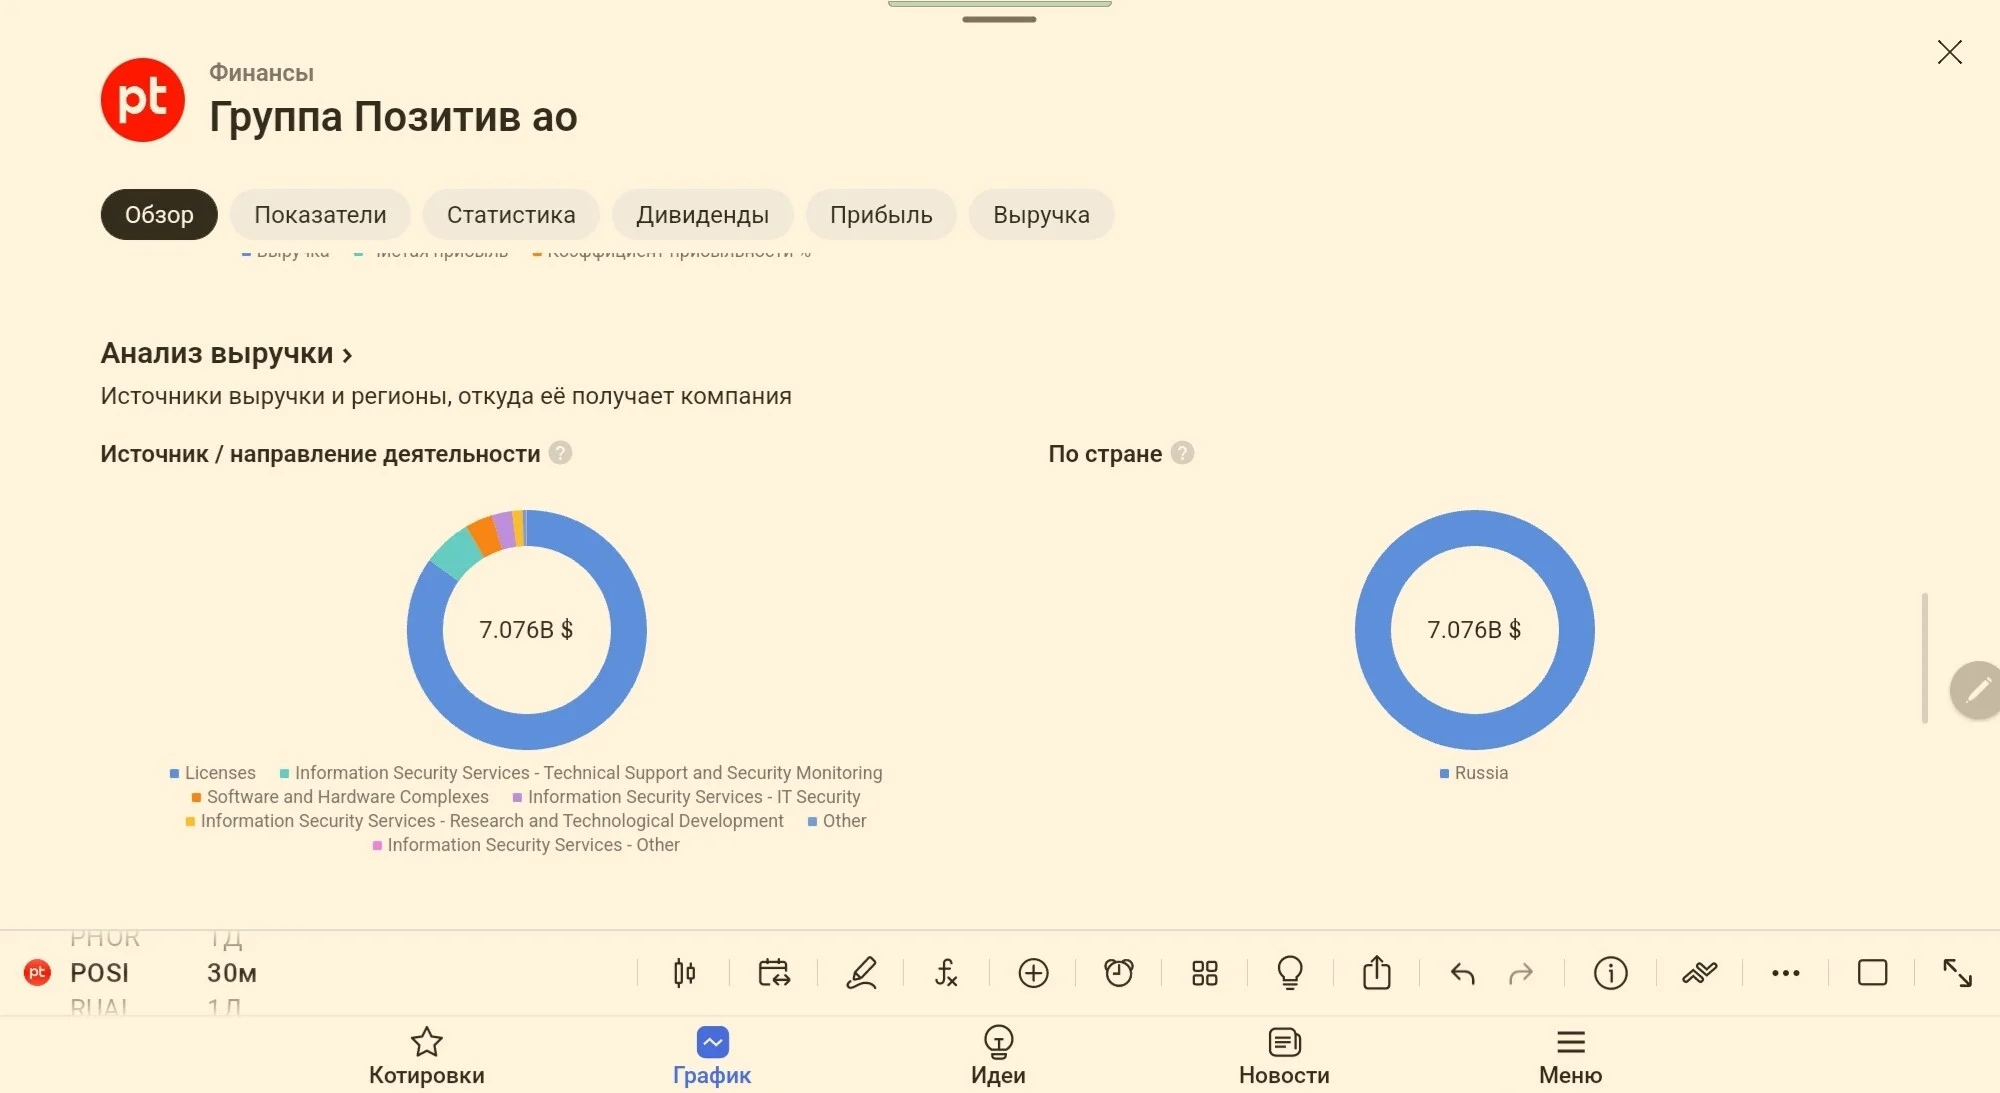
Task: Open the Котировки watchlist tab
Action: click(x=427, y=1056)
